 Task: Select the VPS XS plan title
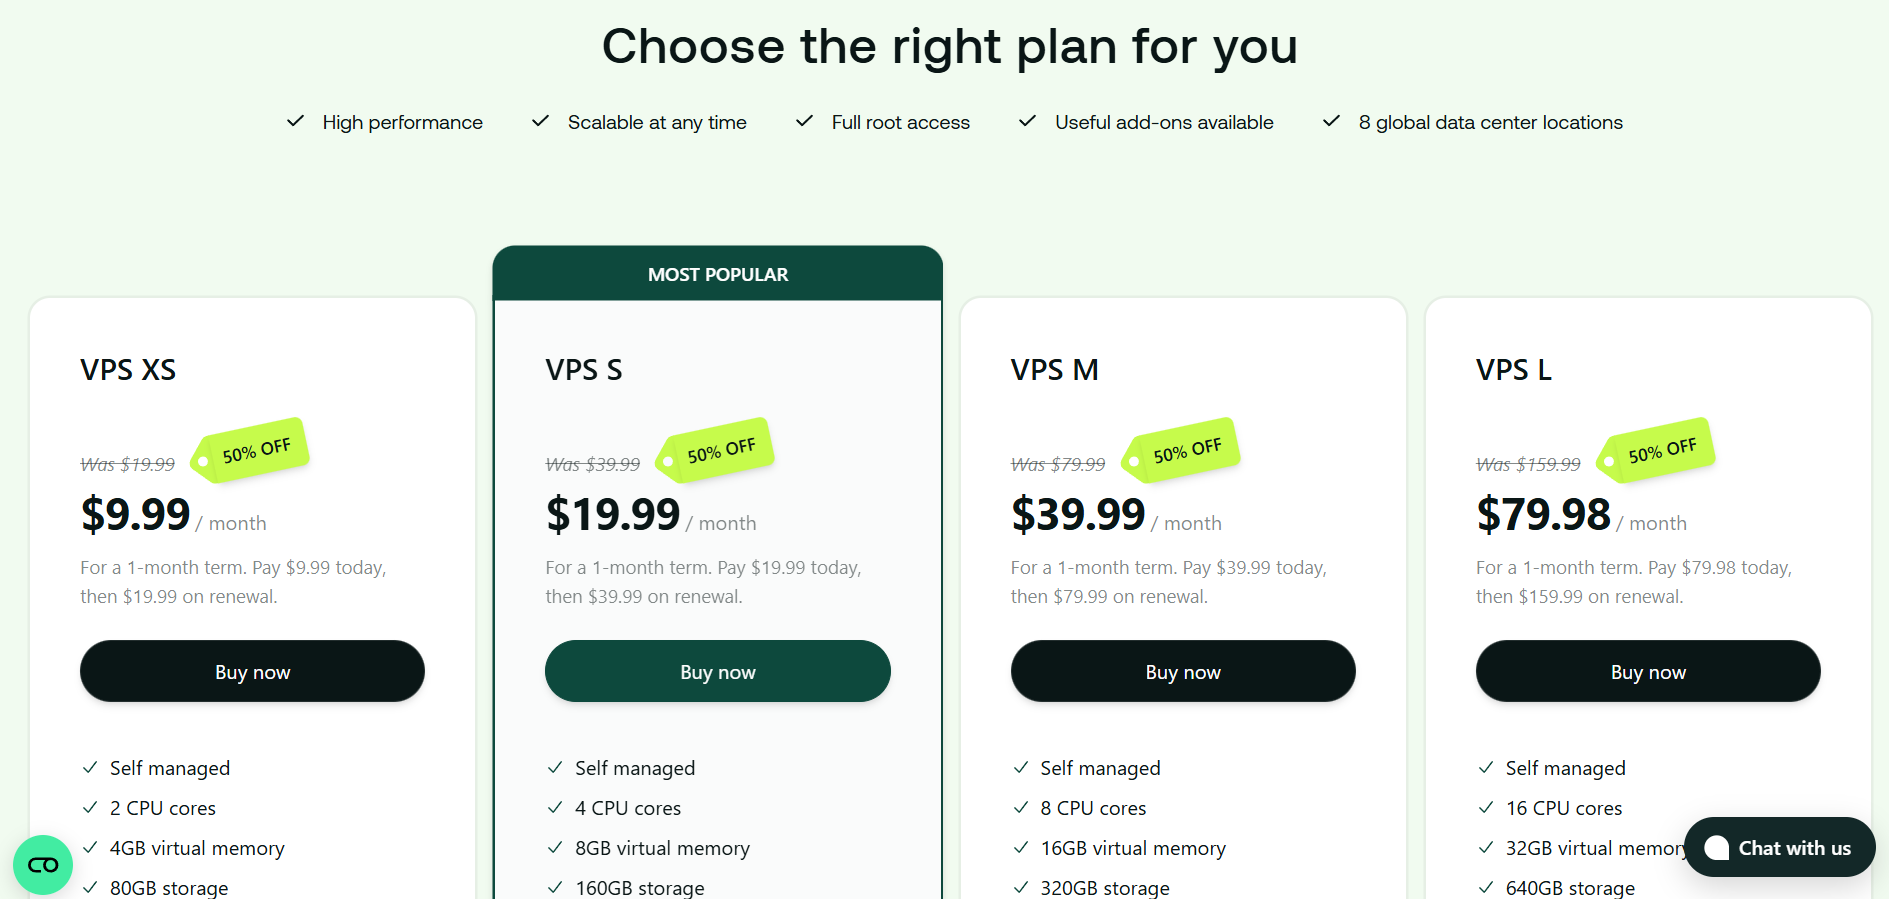coord(128,370)
